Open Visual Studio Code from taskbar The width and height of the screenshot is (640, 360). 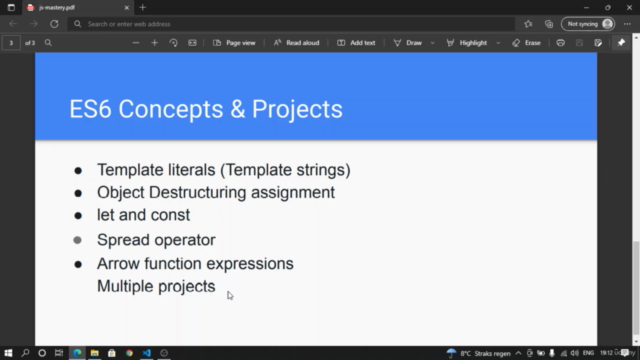[x=147, y=353]
